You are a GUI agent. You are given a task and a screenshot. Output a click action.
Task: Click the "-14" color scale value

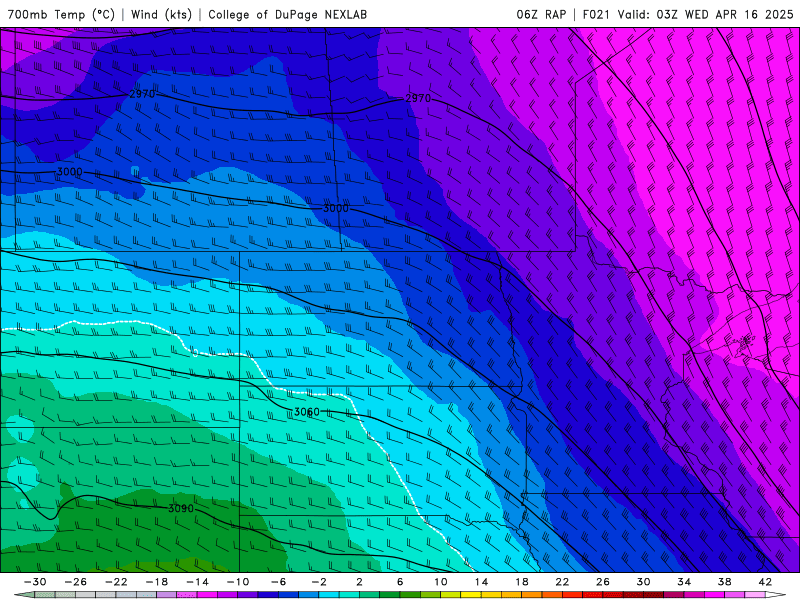(197, 582)
